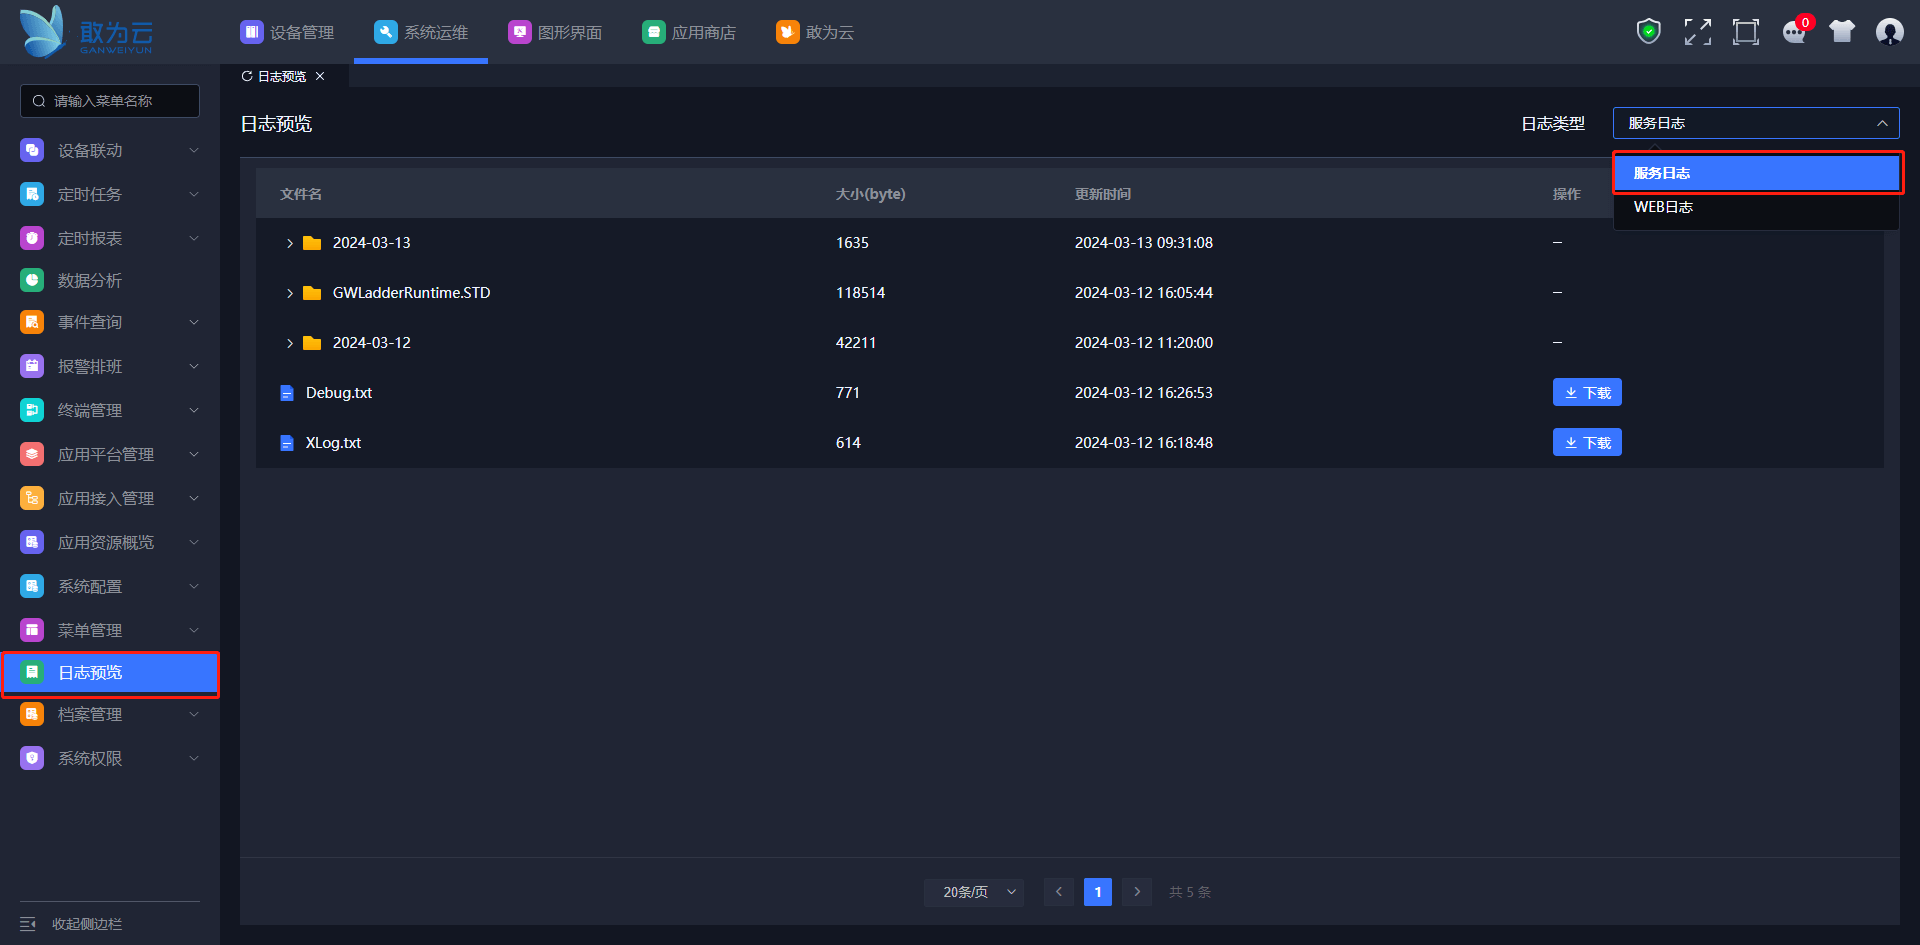Expand the GWLadderRuntime.STD folder row

coord(290,293)
